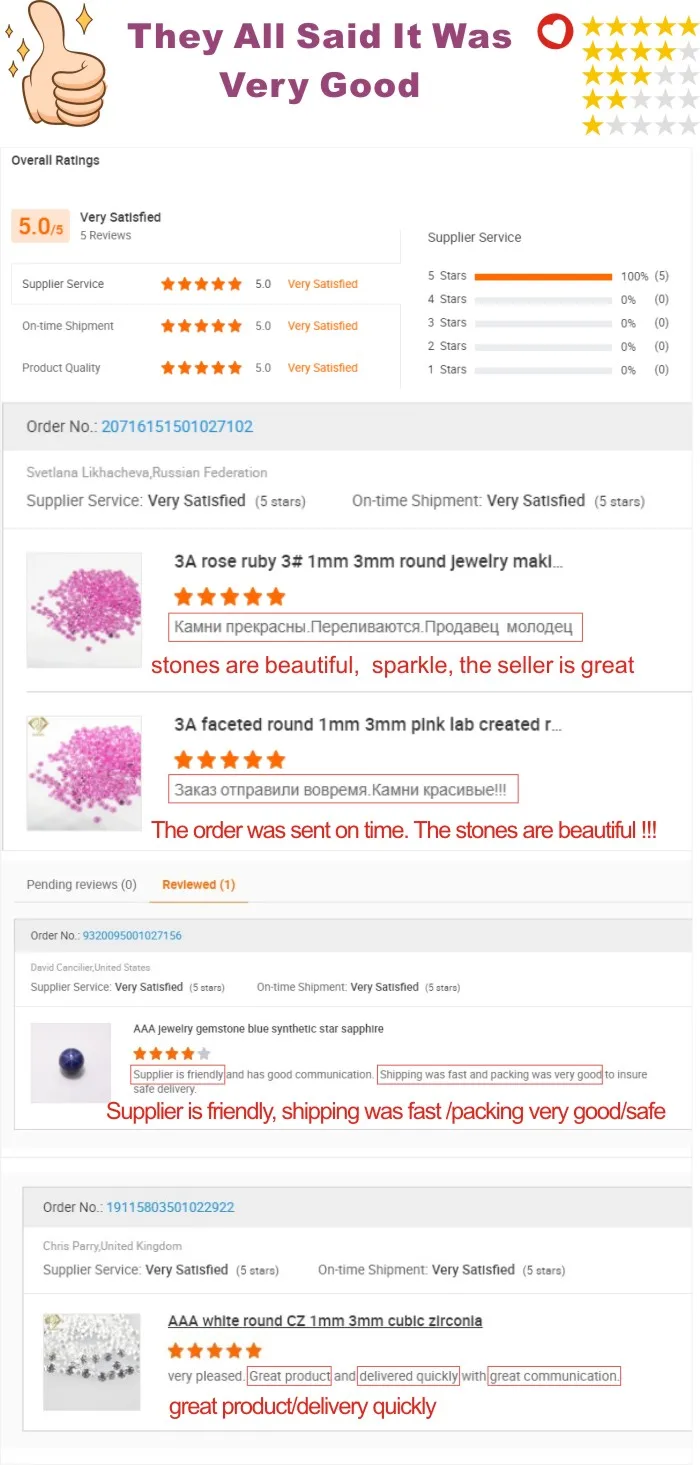
Task: Open order number 9320095001027156
Action: click(132, 936)
